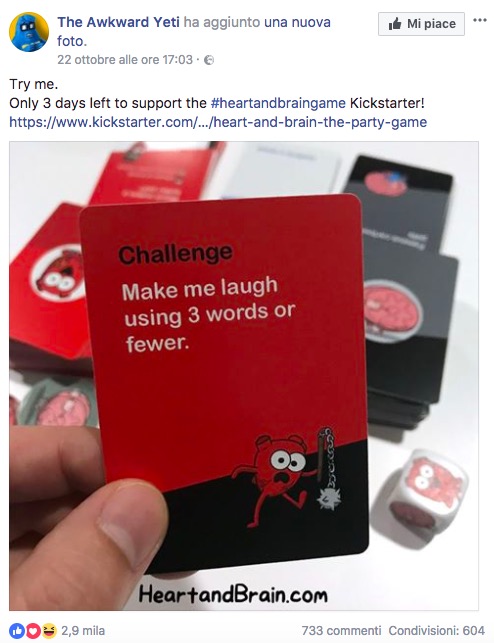The image size is (494, 643).
Task: Click the post timestamp 22 ottobre
Action: [125, 60]
